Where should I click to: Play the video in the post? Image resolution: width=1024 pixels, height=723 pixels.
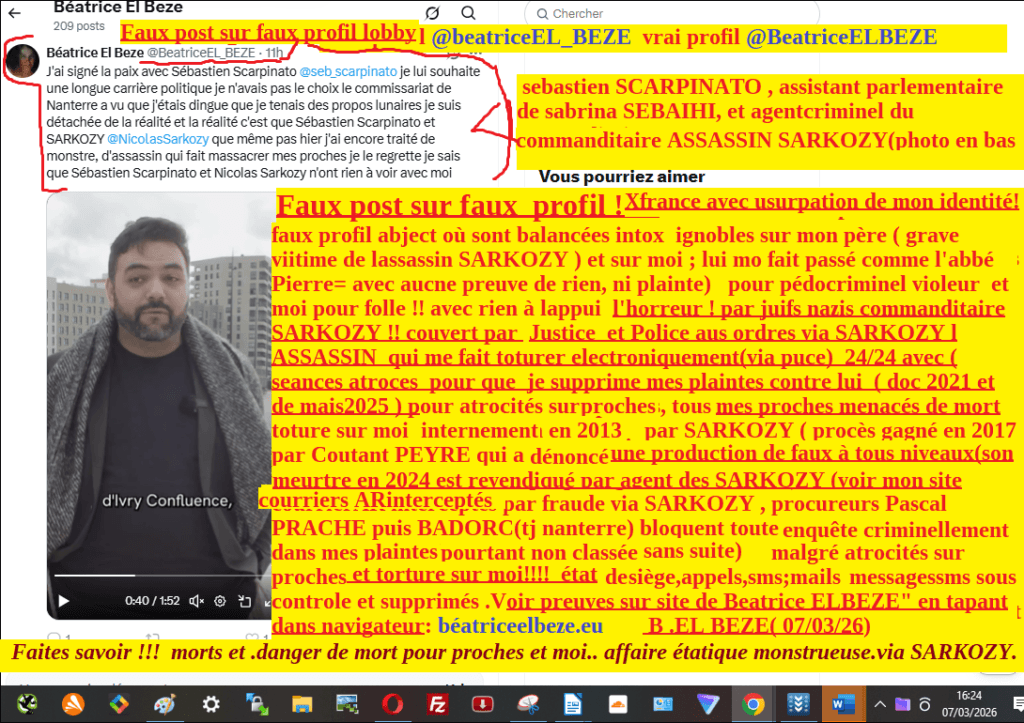pos(64,601)
